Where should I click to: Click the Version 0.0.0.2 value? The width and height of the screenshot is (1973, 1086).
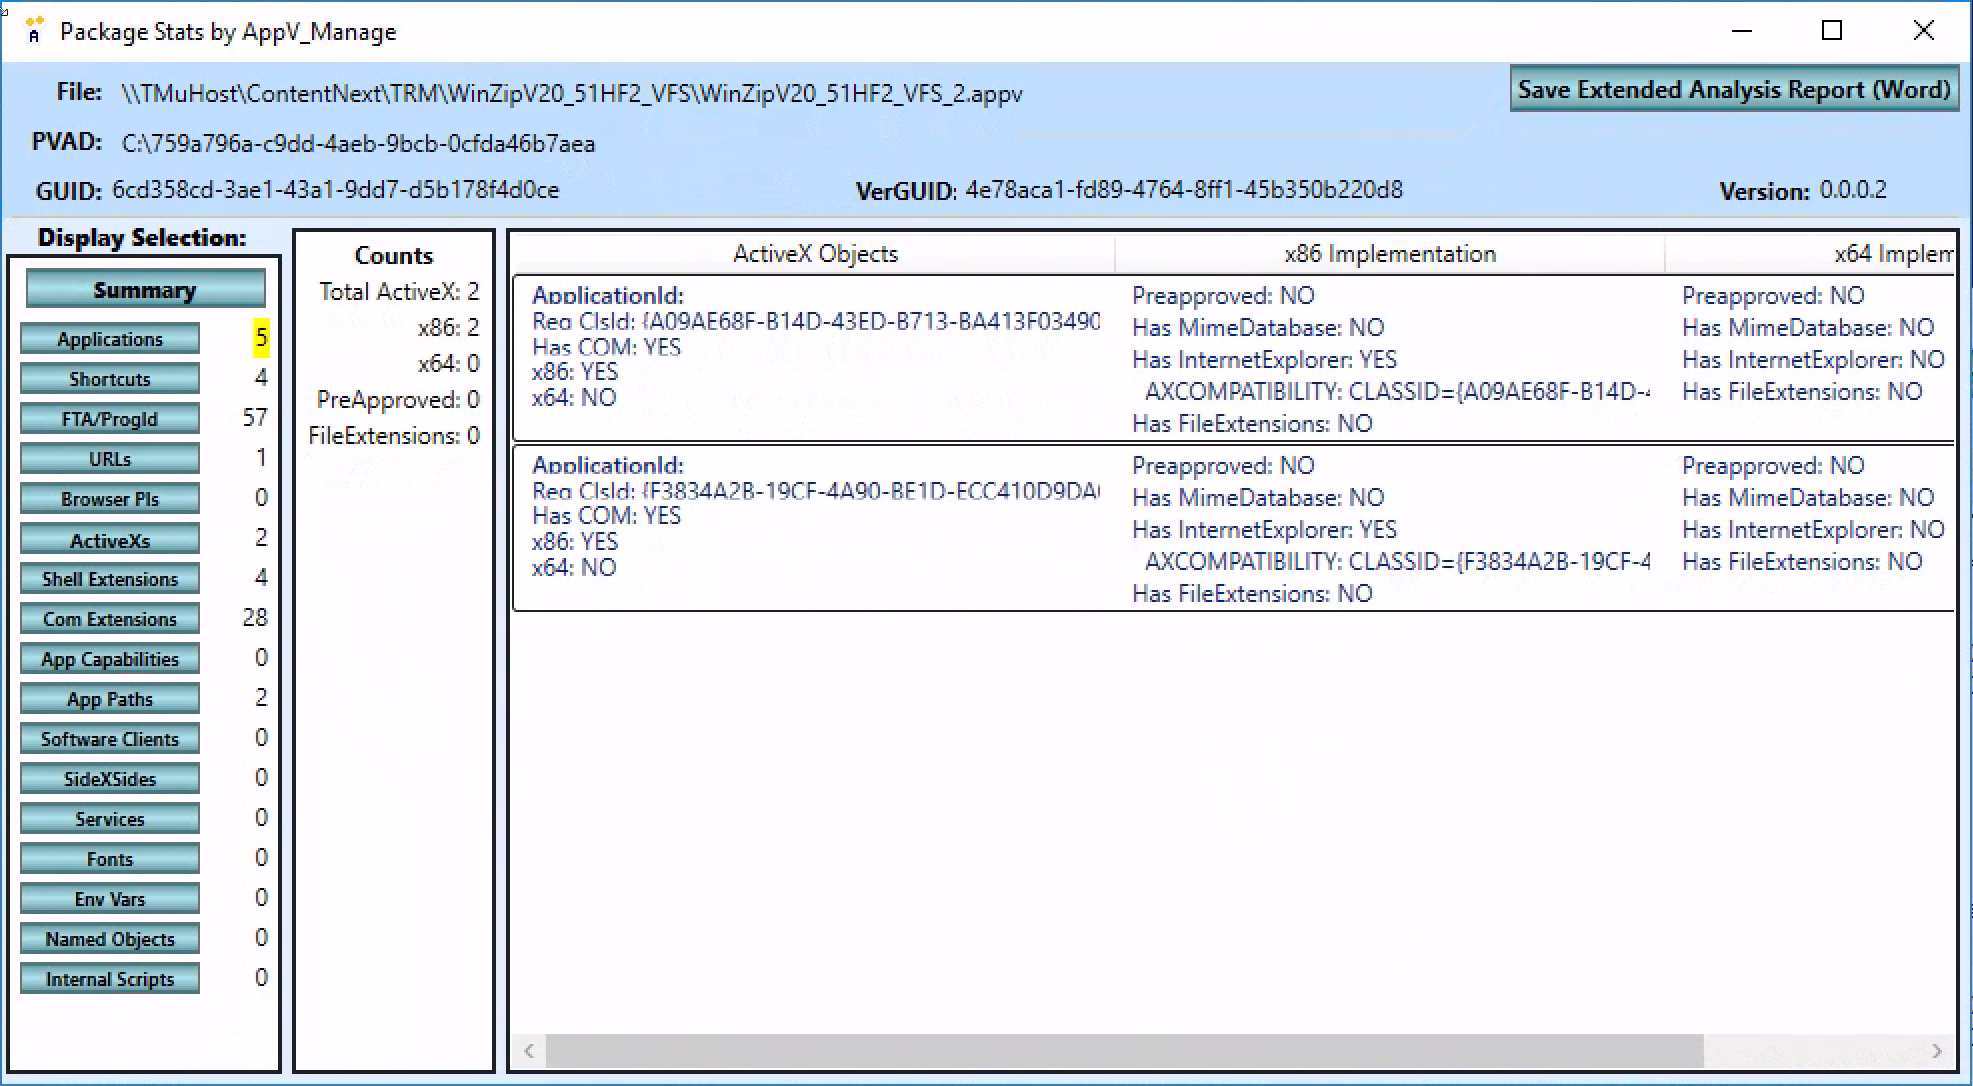tap(1853, 190)
